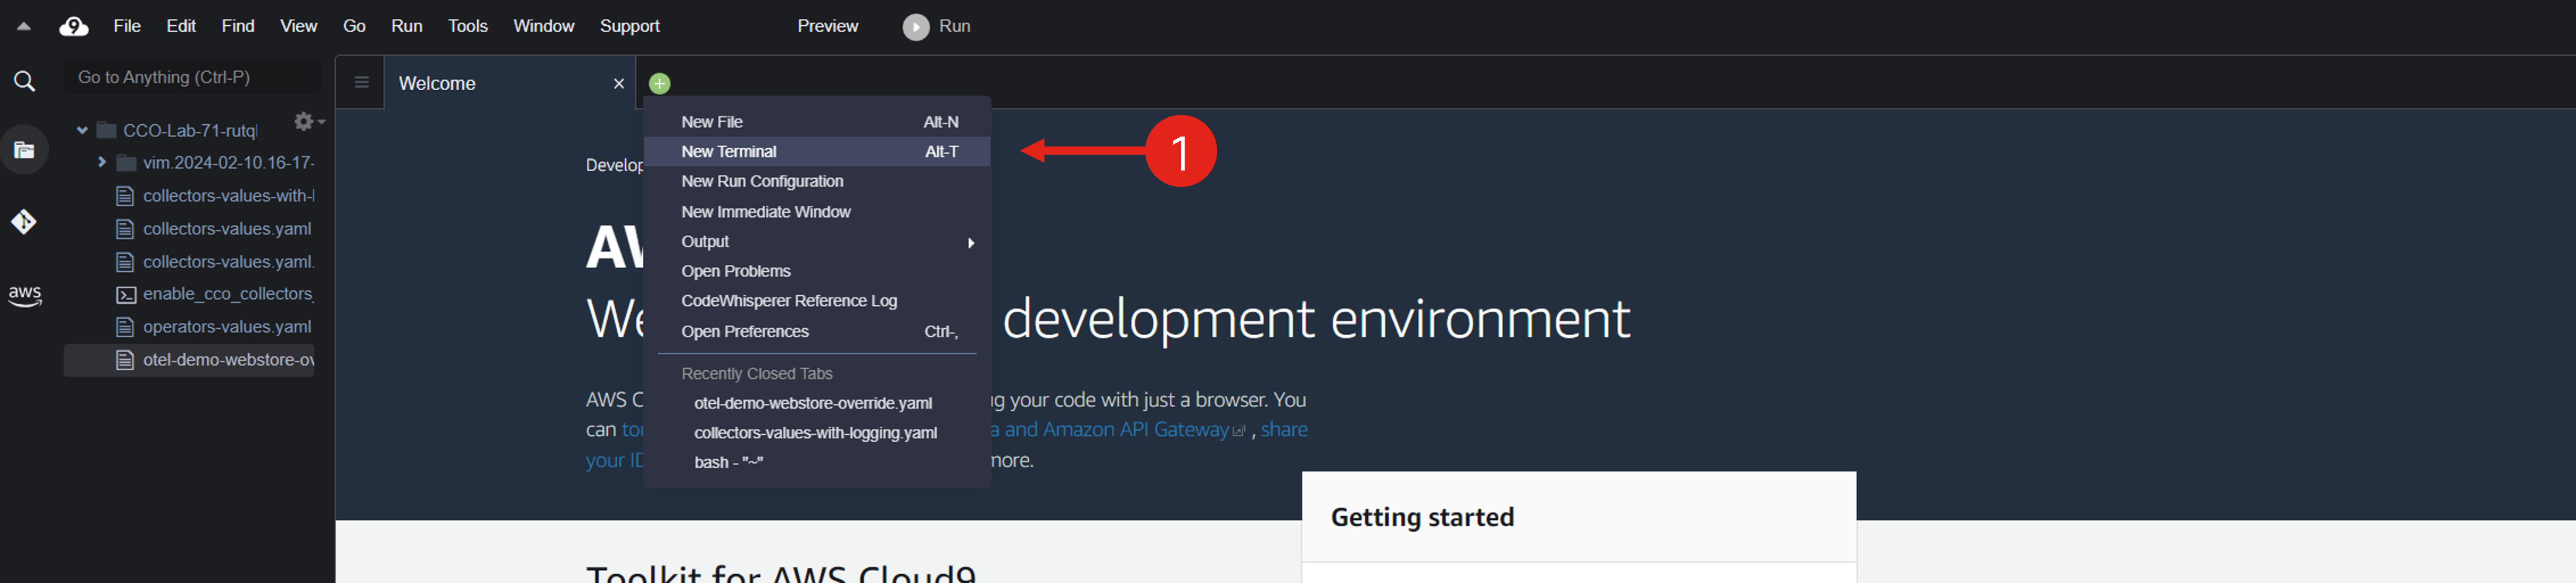Viewport: 2576px width, 583px height.
Task: Open the Source Control git panel
Action: pyautogui.click(x=24, y=222)
